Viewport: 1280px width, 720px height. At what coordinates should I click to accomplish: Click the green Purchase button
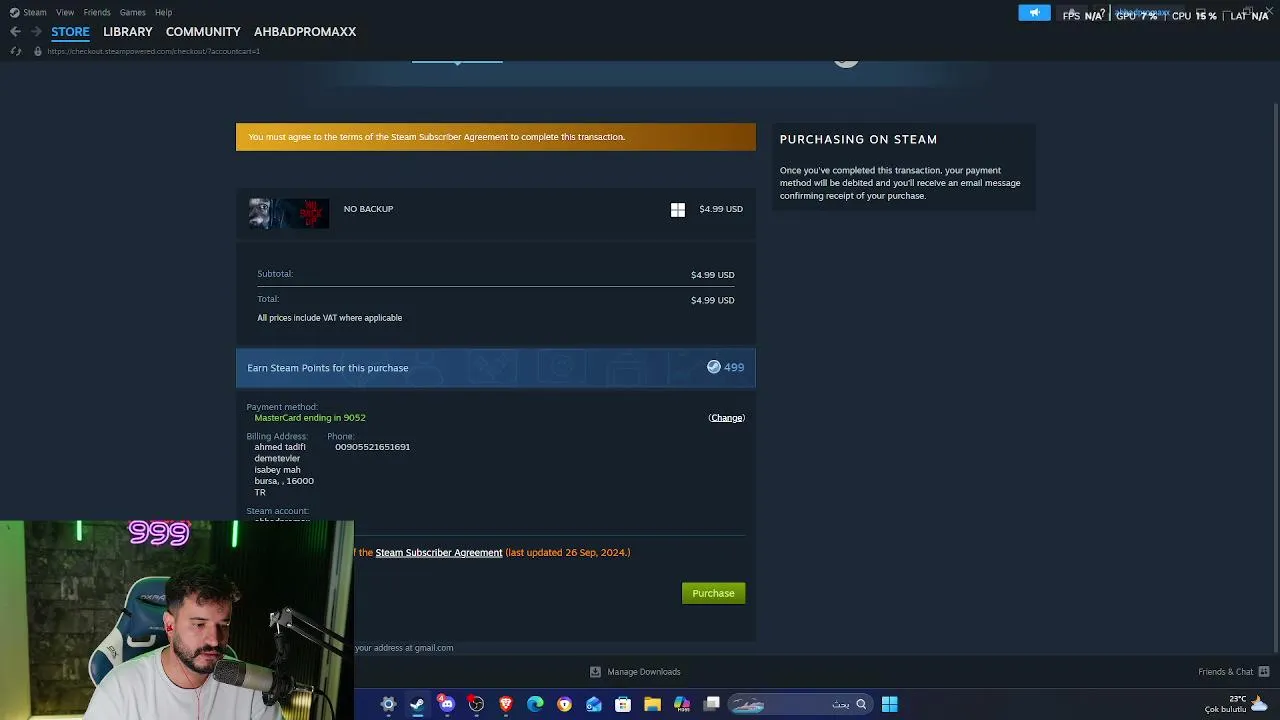[x=713, y=593]
